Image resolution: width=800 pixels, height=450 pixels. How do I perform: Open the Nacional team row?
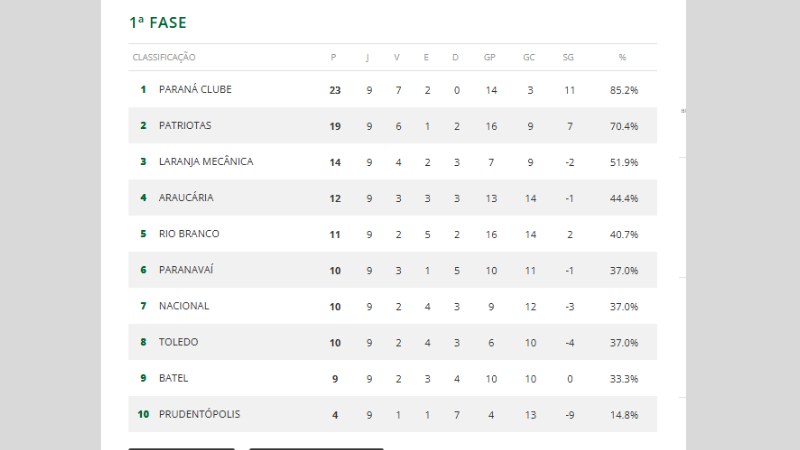click(184, 306)
